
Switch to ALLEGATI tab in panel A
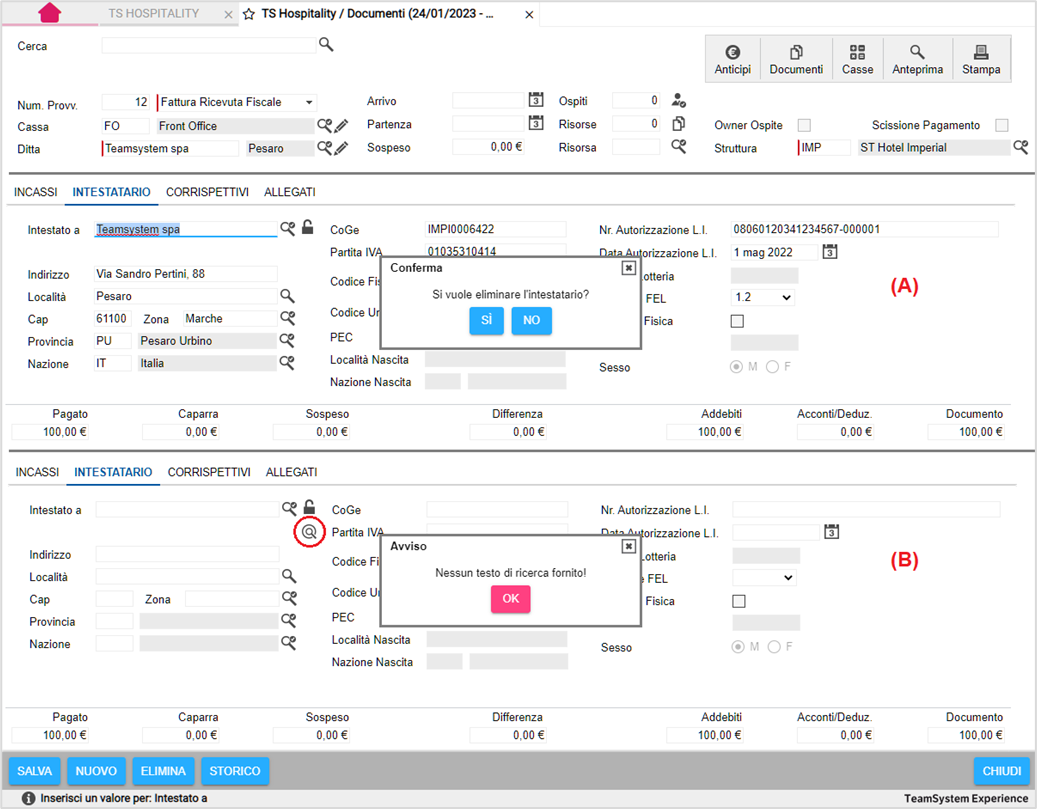[x=290, y=192]
